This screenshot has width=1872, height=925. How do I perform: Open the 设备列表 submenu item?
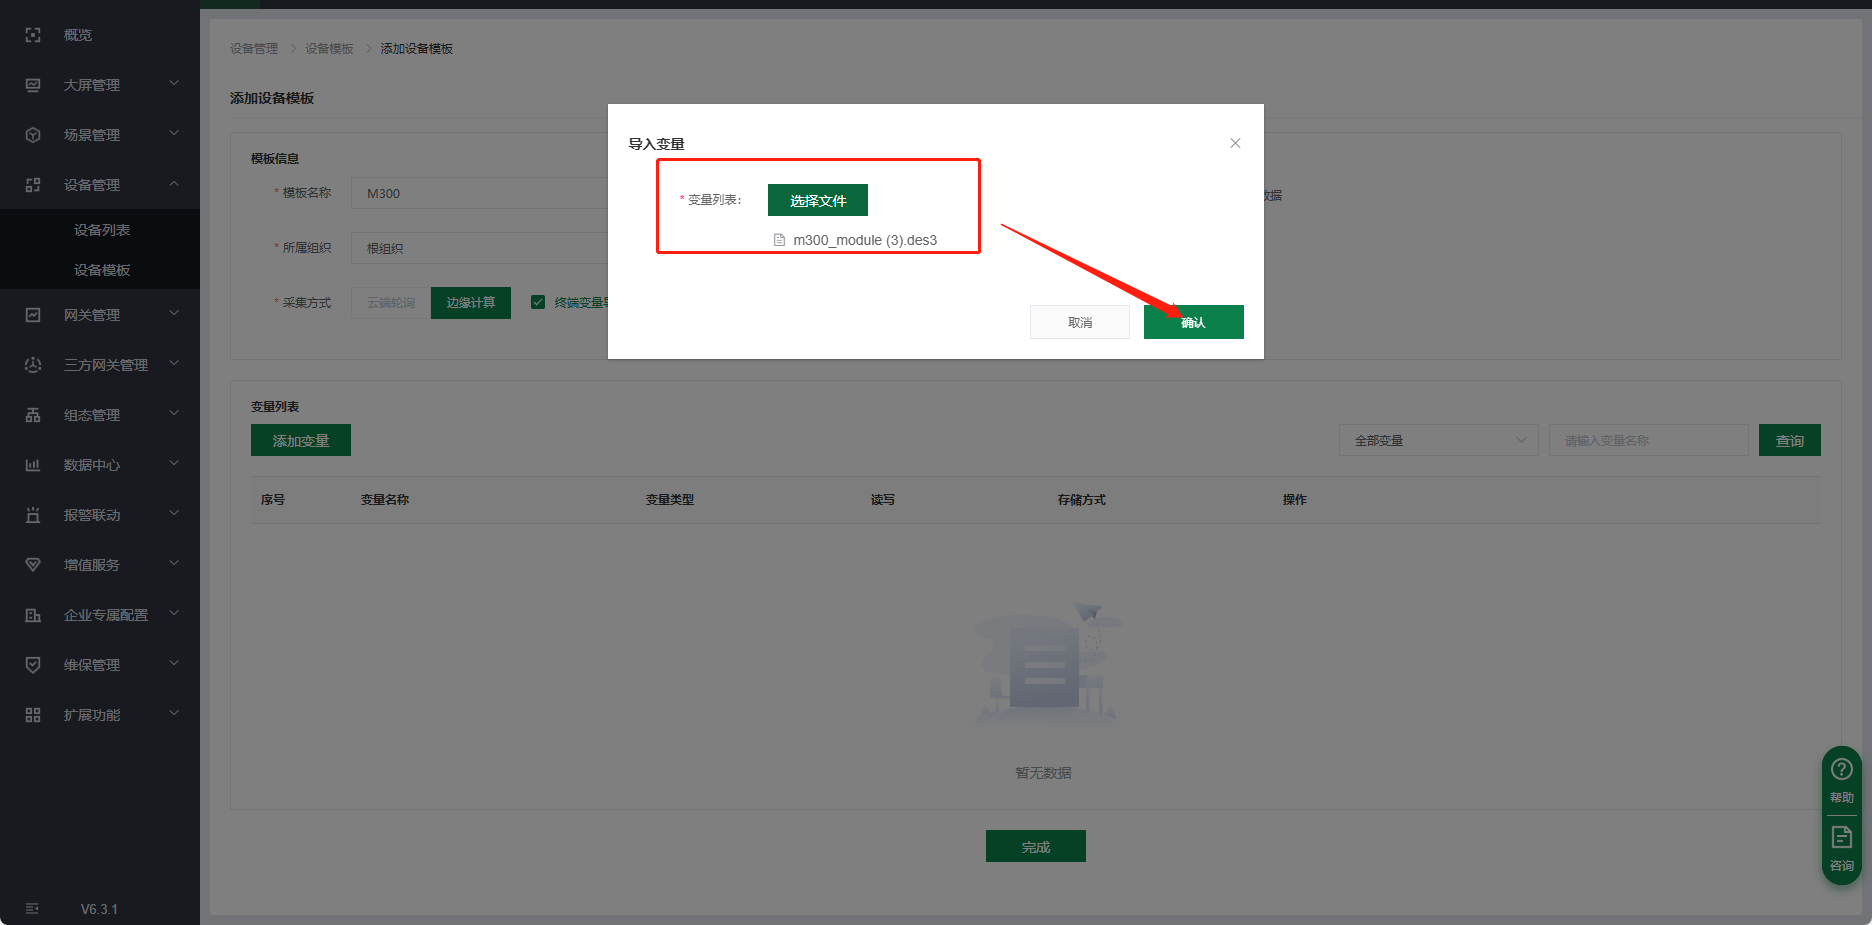(x=100, y=230)
